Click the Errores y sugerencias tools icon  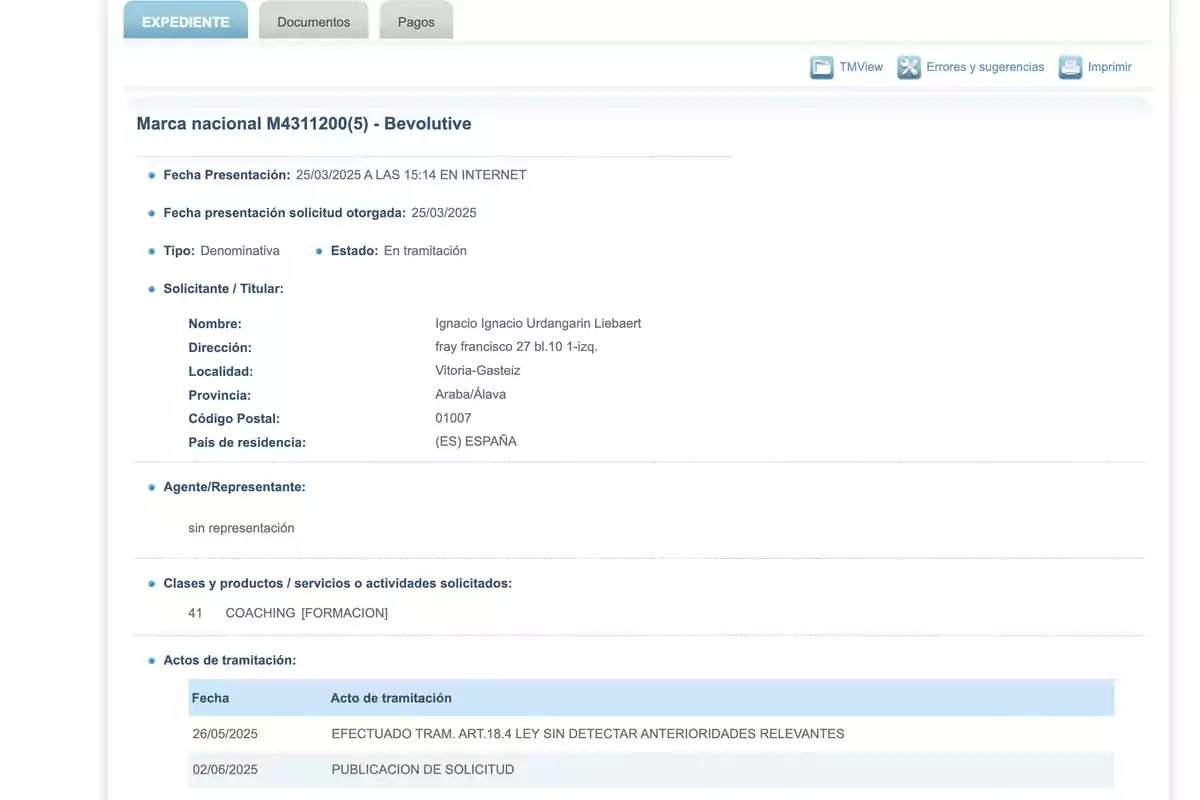click(909, 68)
